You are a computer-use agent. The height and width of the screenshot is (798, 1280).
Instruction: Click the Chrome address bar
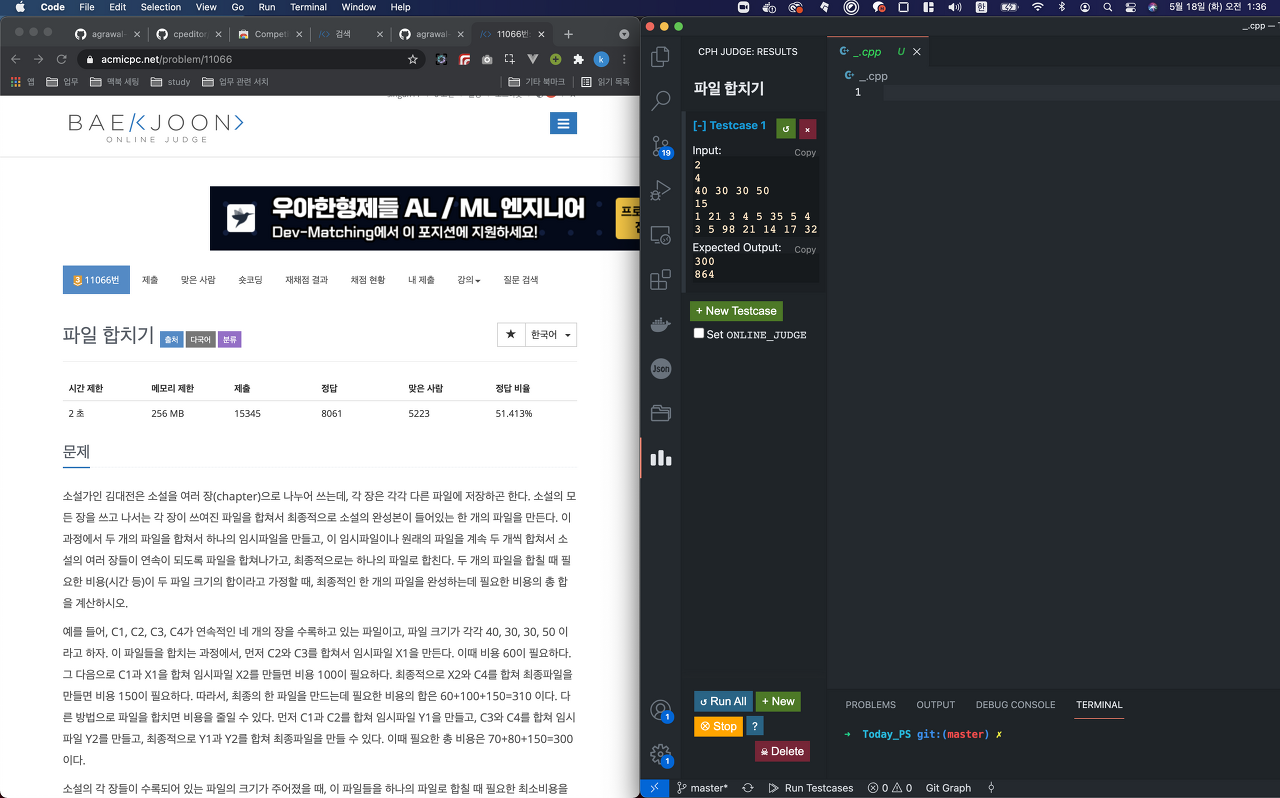point(250,60)
